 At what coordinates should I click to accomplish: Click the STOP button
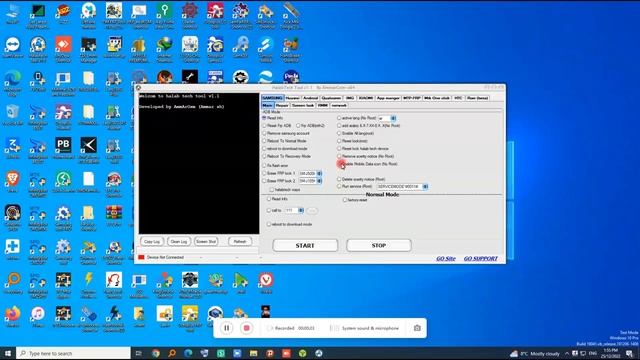(379, 246)
